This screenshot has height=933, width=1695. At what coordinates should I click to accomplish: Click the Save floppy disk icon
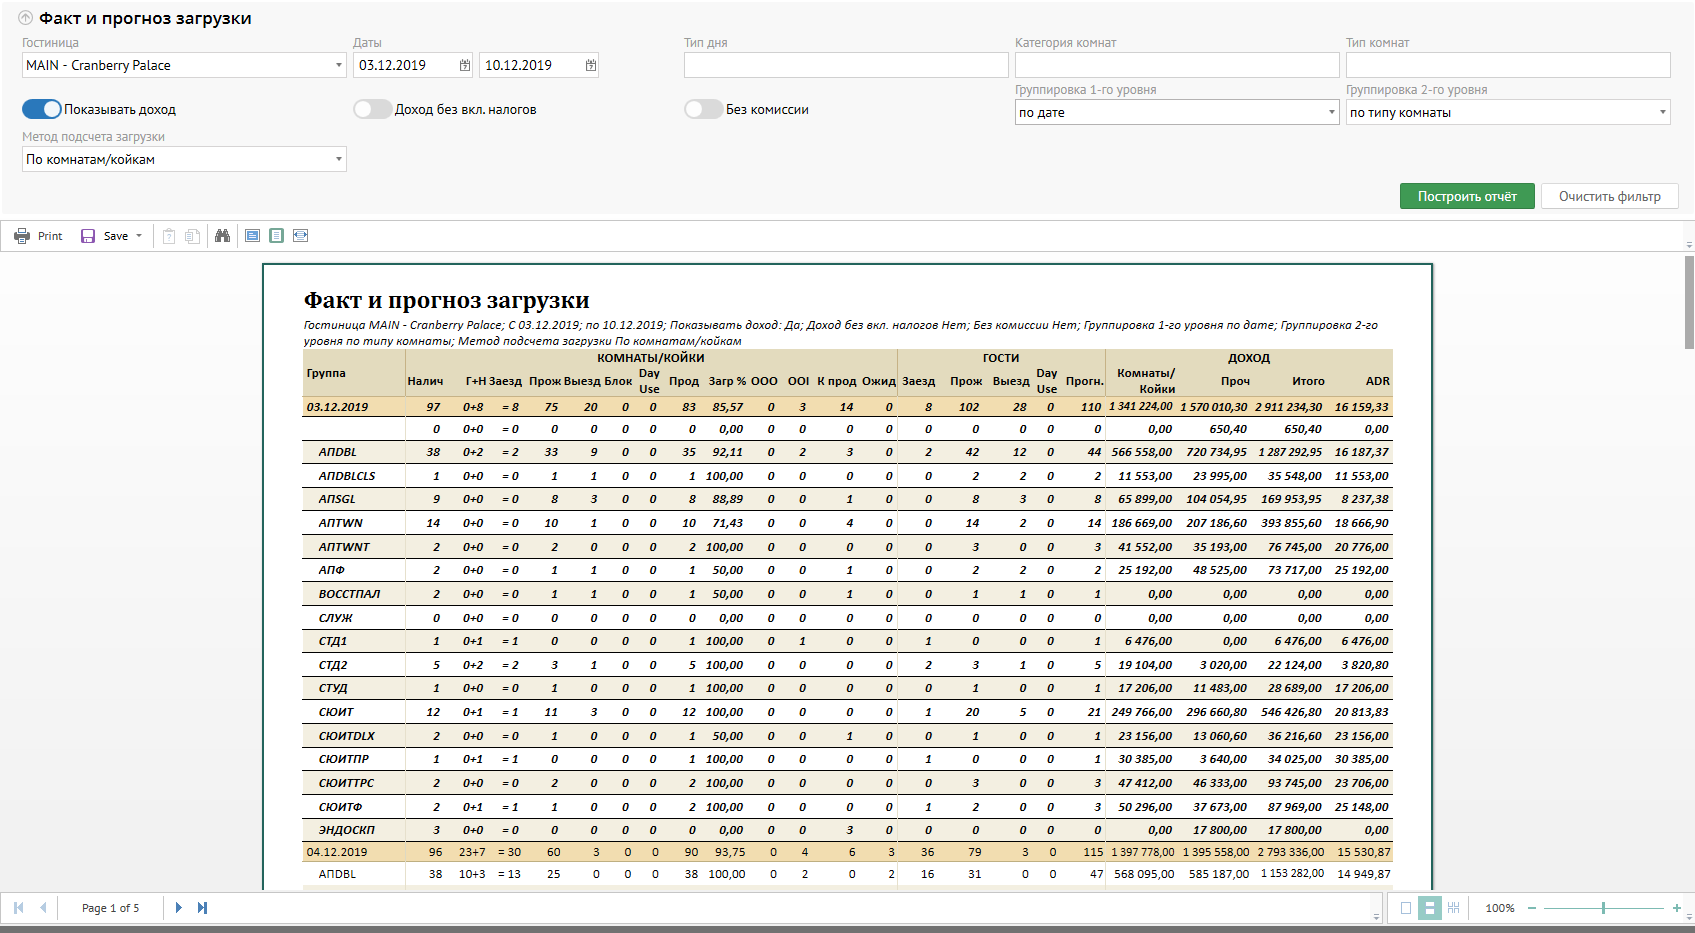click(x=88, y=236)
